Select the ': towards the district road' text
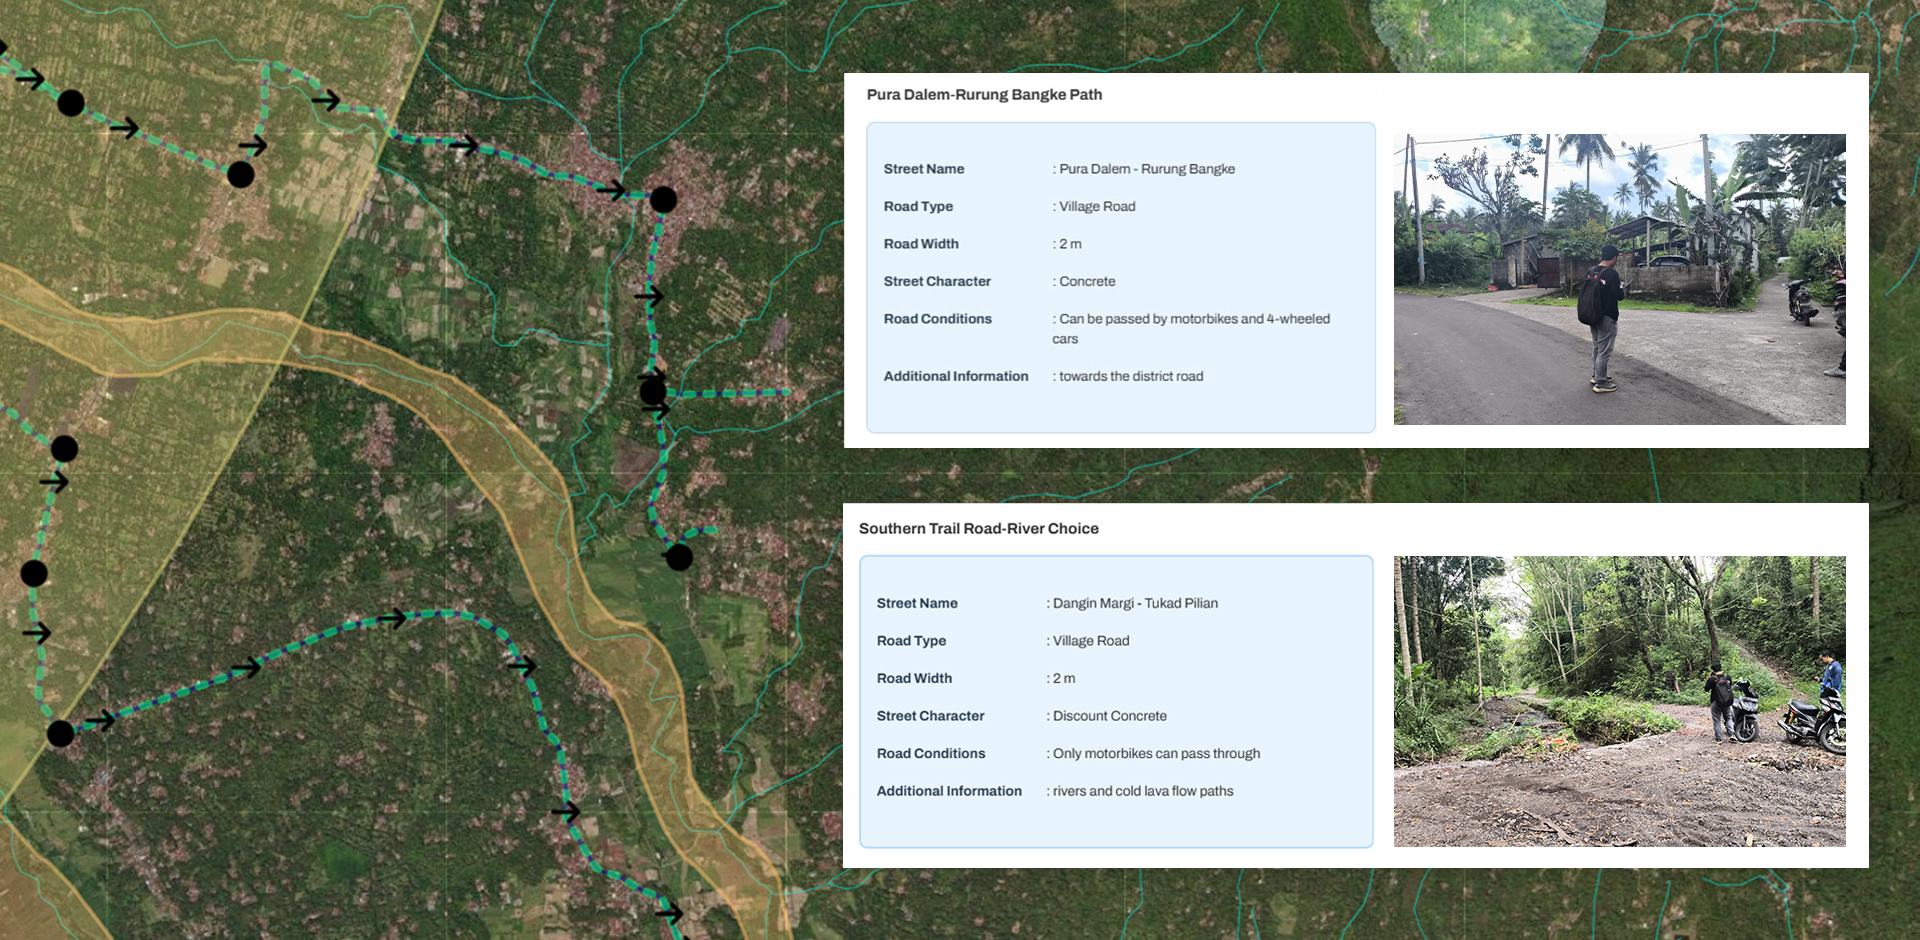1920x940 pixels. (x=1128, y=376)
